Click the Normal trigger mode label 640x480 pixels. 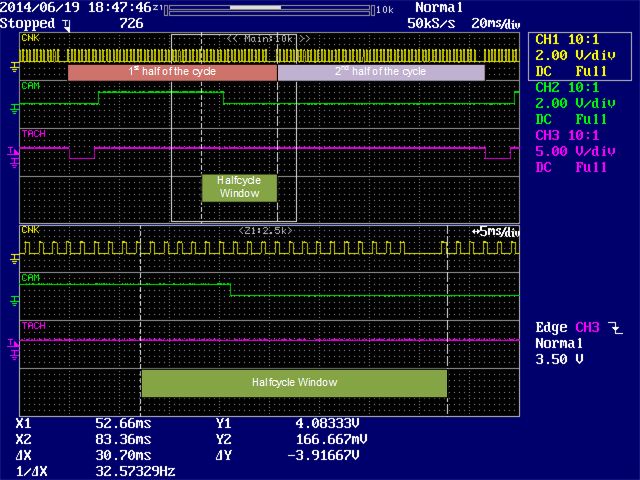click(x=559, y=343)
